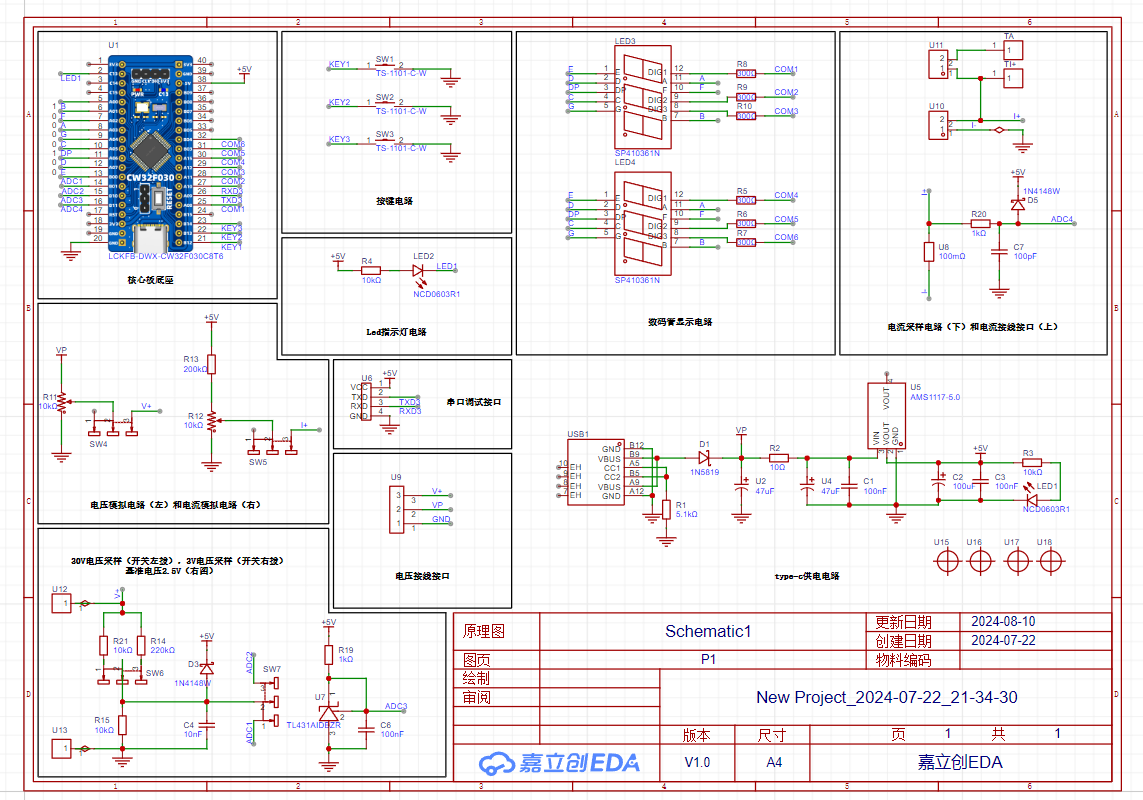Image resolution: width=1143 pixels, height=800 pixels.
Task: Click the LED2 diode symbol
Action: [418, 271]
